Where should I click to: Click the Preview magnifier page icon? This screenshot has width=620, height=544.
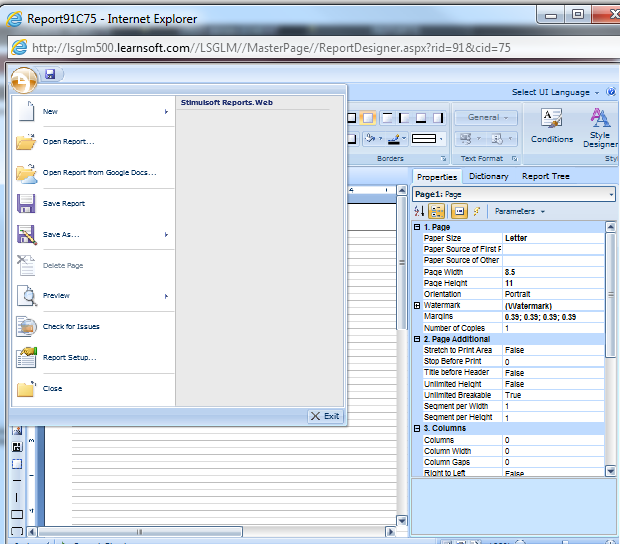point(27,296)
